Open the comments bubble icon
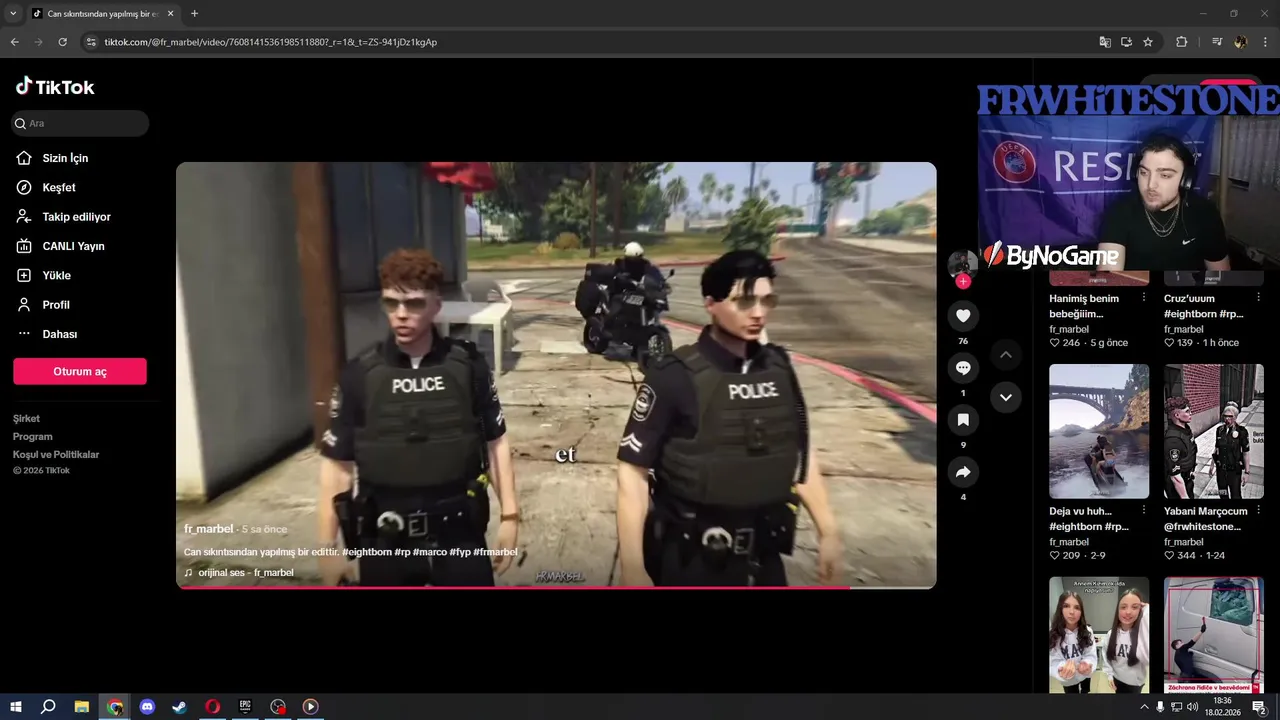Viewport: 1280px width, 720px height. (963, 368)
